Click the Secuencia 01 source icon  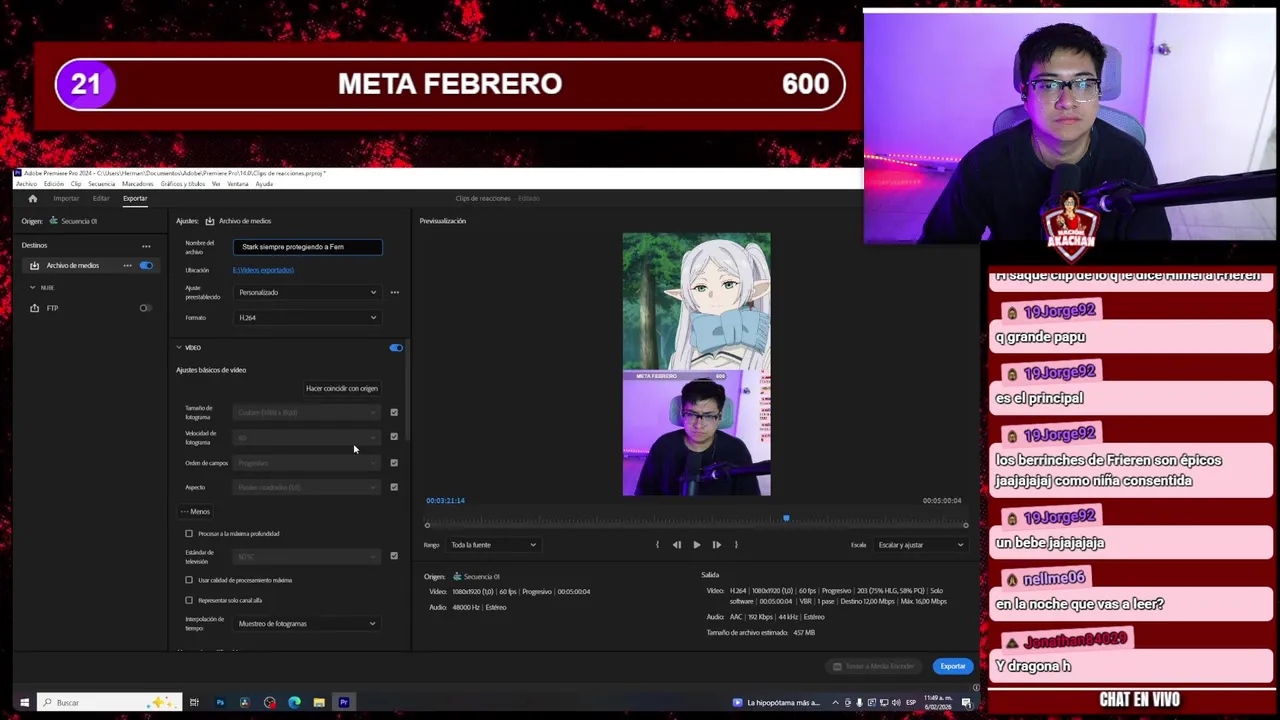pos(53,221)
